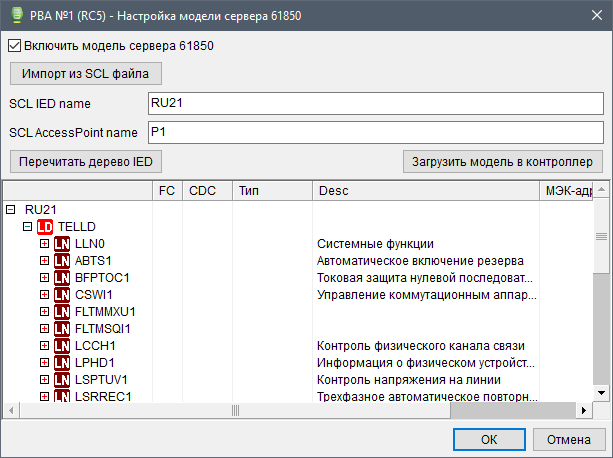The height and width of the screenshot is (458, 613).
Task: Click the LN icon beside ABTS1
Action: tap(62, 260)
